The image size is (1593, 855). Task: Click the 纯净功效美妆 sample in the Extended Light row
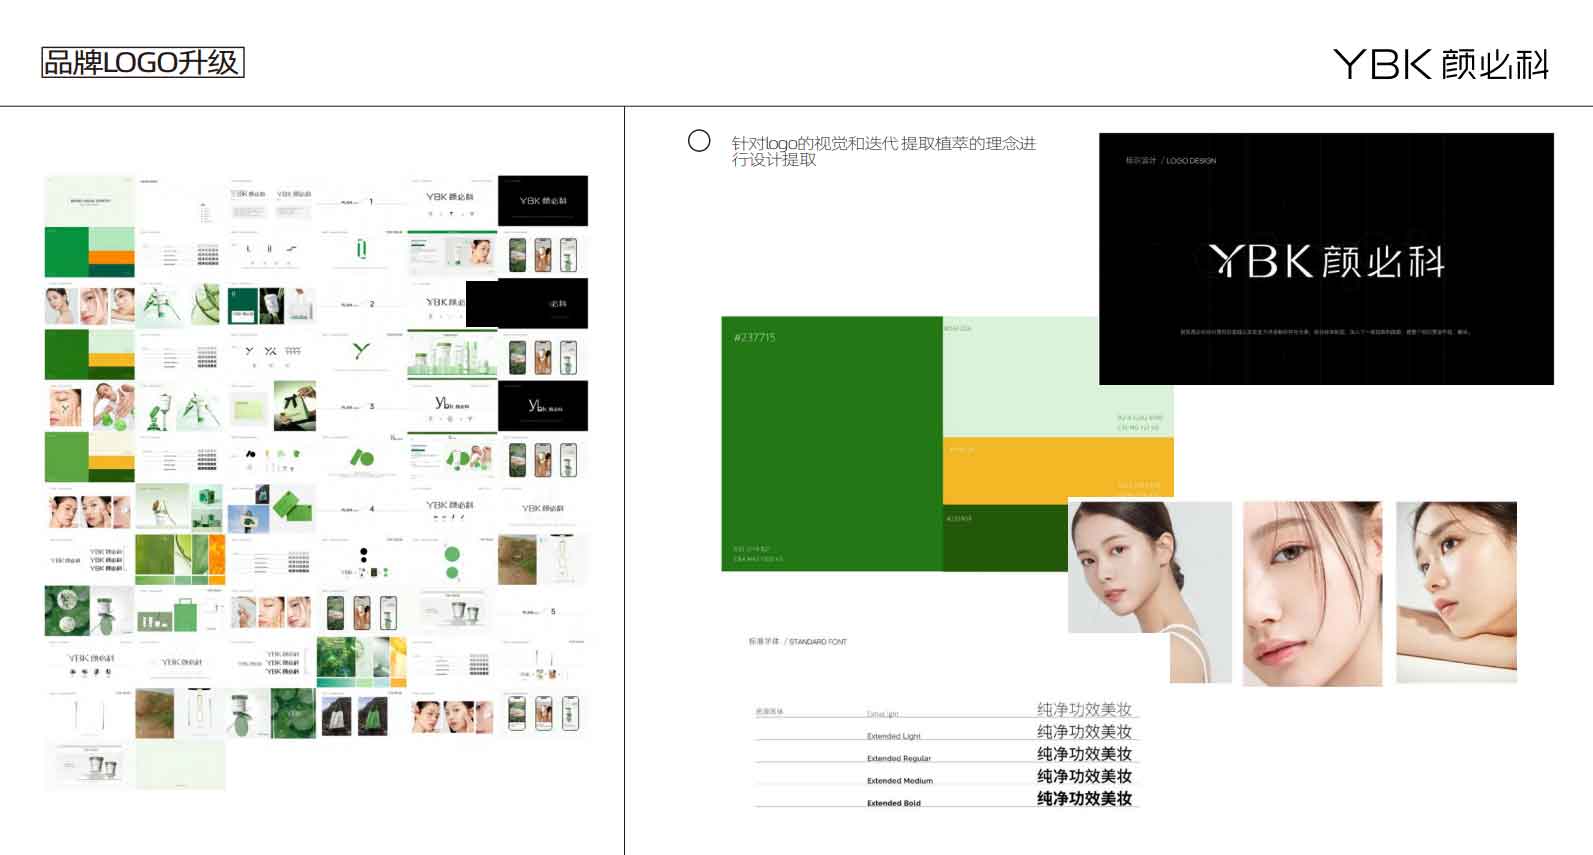[x=1084, y=732]
